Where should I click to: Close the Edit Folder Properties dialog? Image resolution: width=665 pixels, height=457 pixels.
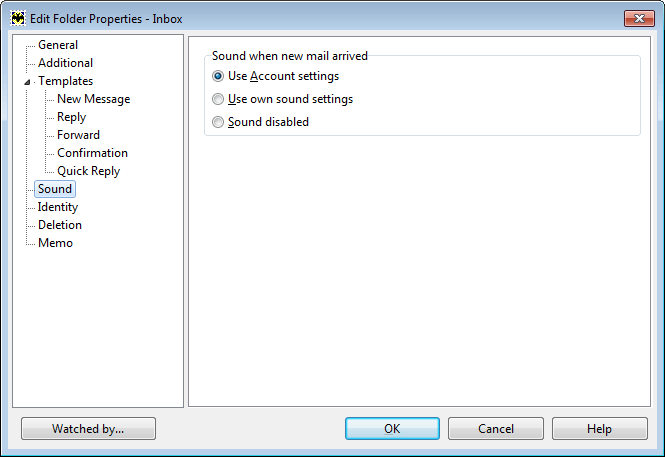(x=639, y=19)
